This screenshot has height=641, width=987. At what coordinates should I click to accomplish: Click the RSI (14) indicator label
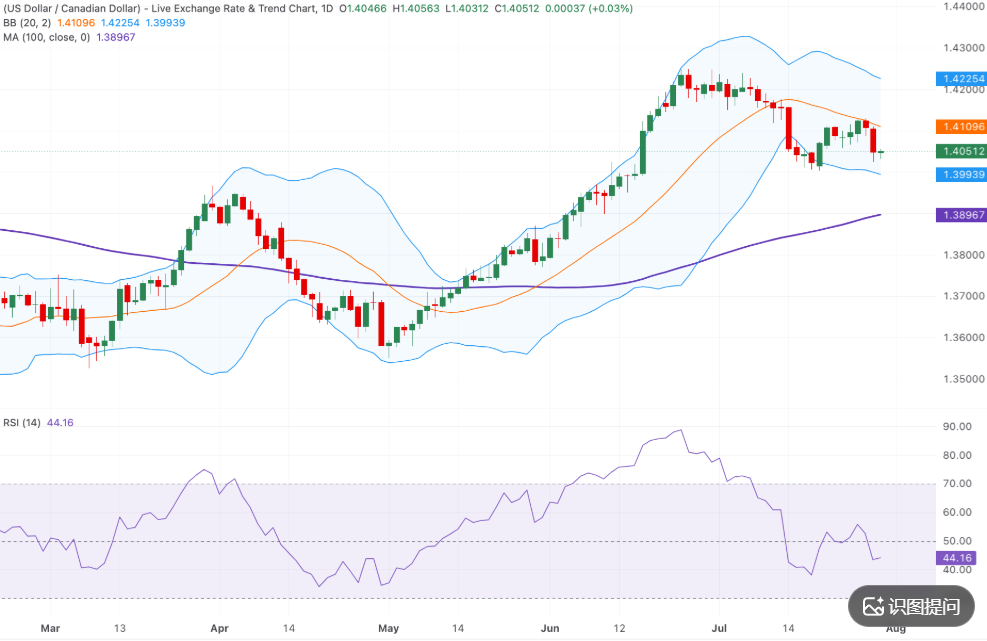coord(22,423)
